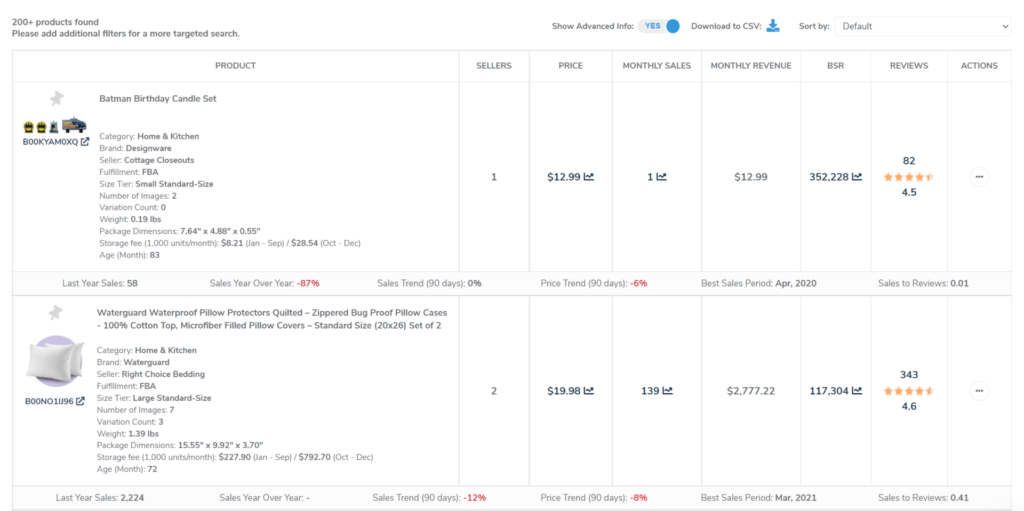Pin the Batman Birthday Candle Set product

[57, 98]
